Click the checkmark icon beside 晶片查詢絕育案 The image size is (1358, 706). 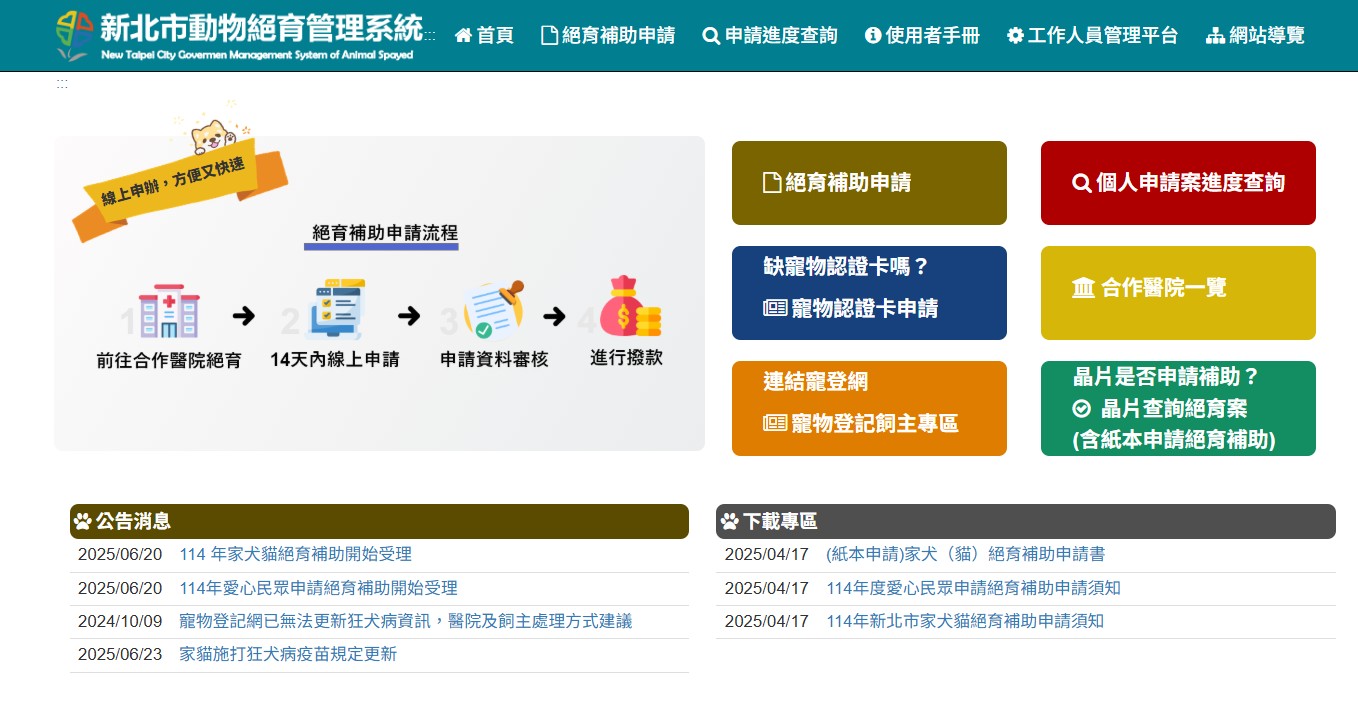coord(1081,409)
